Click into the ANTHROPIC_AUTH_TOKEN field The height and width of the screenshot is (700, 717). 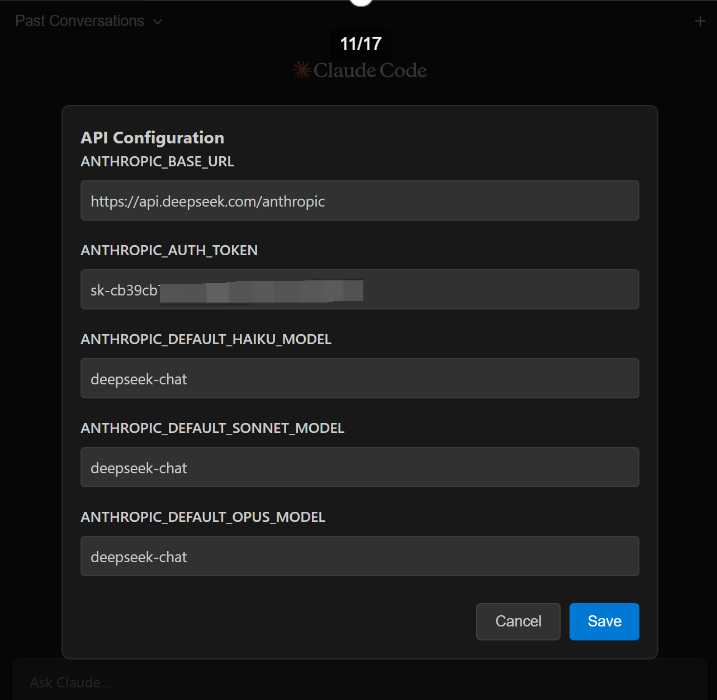click(x=359, y=290)
